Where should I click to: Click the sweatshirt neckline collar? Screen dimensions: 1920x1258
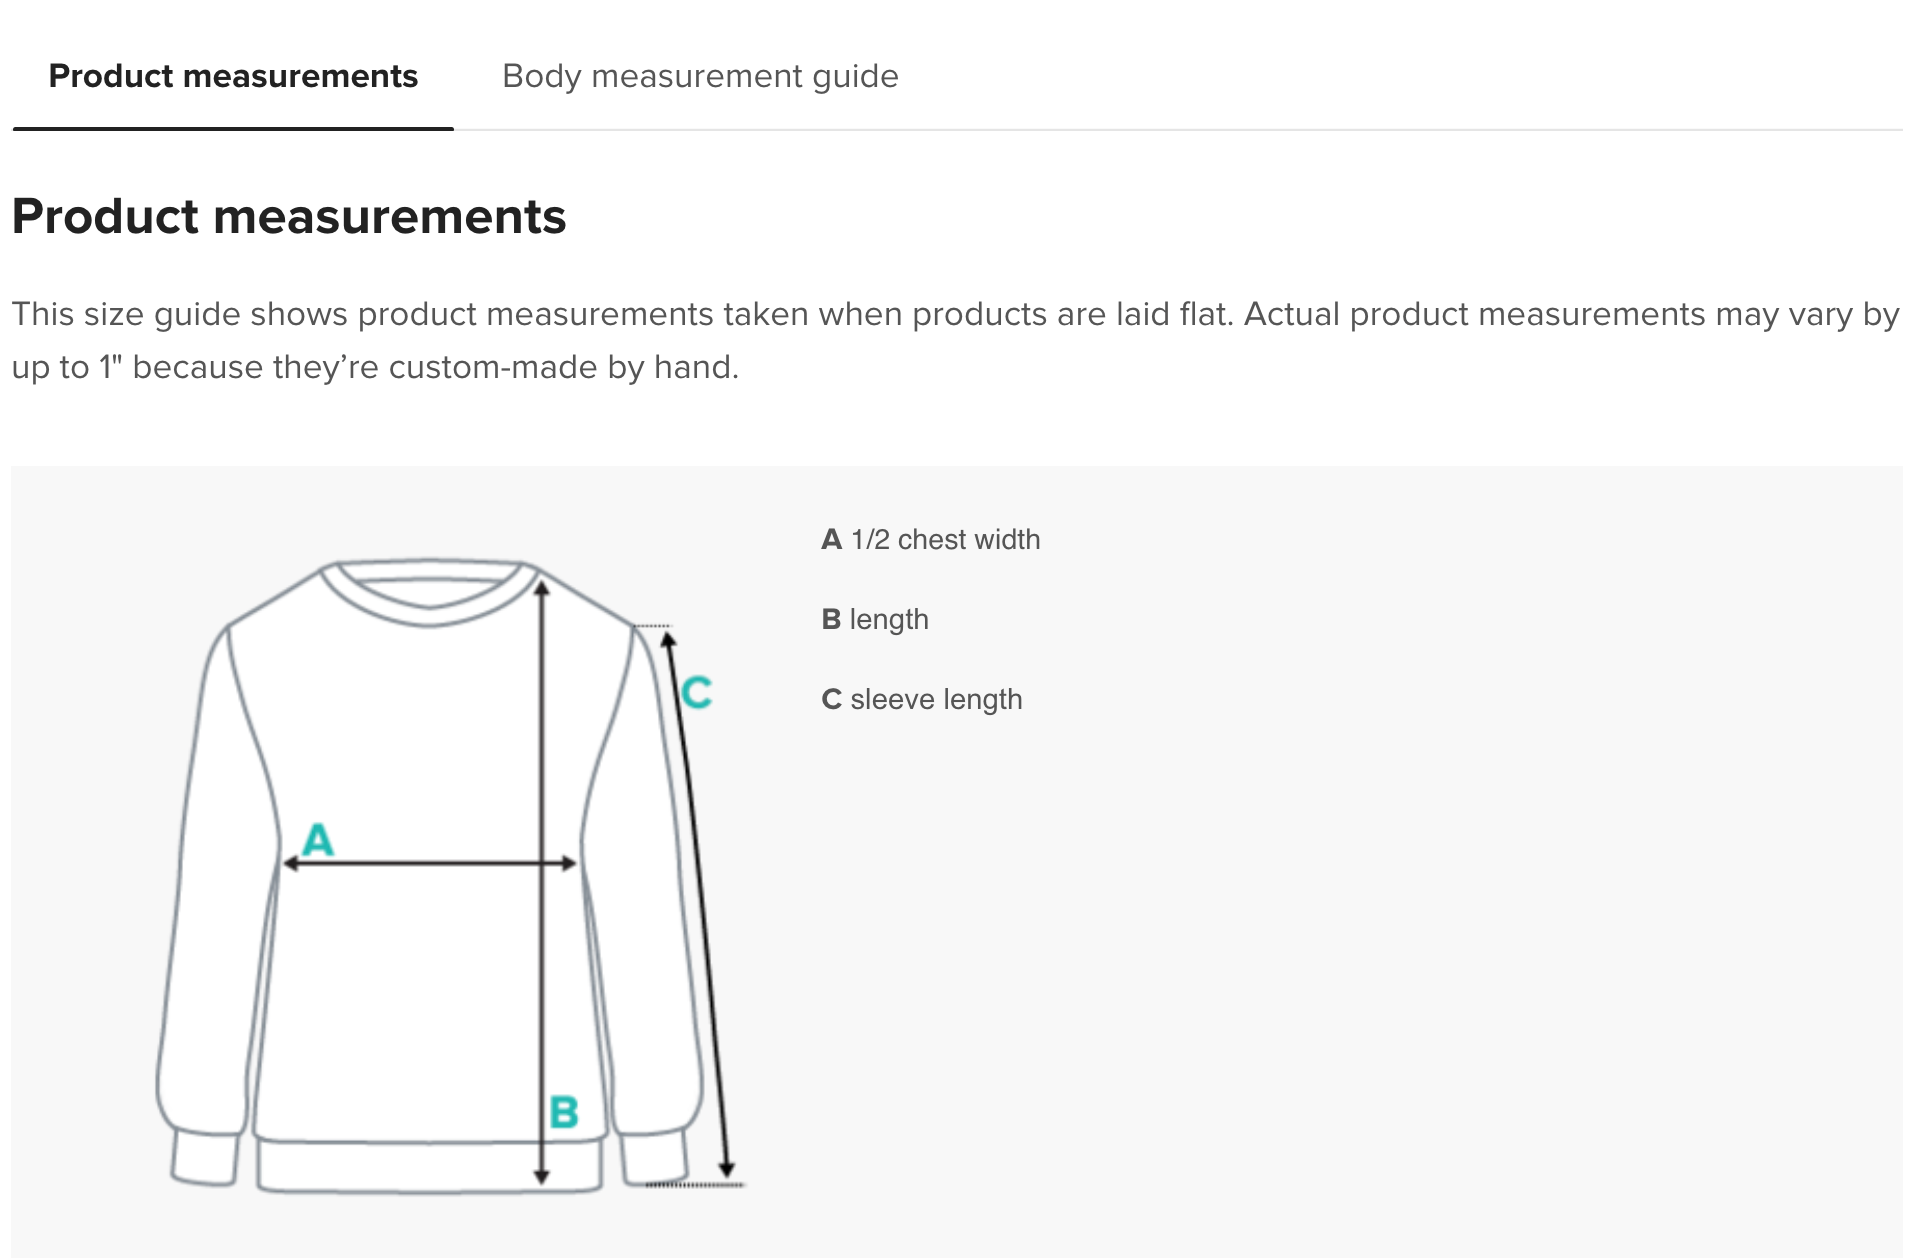tap(430, 593)
